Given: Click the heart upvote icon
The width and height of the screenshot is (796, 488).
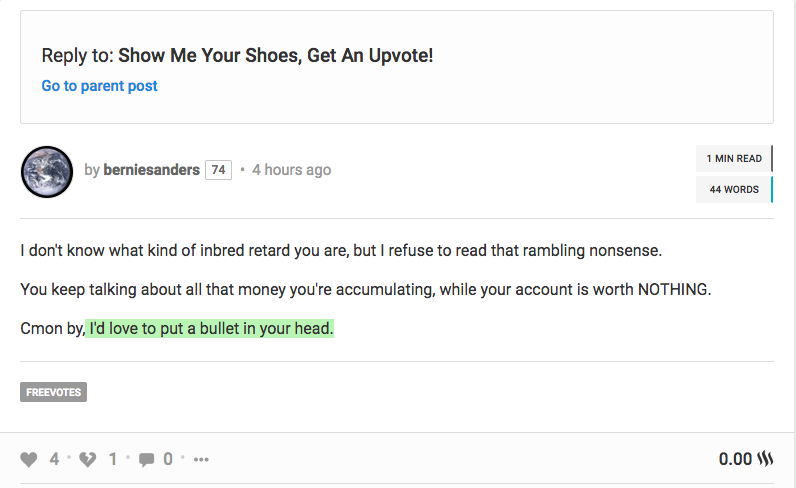Looking at the screenshot, I should [29, 459].
